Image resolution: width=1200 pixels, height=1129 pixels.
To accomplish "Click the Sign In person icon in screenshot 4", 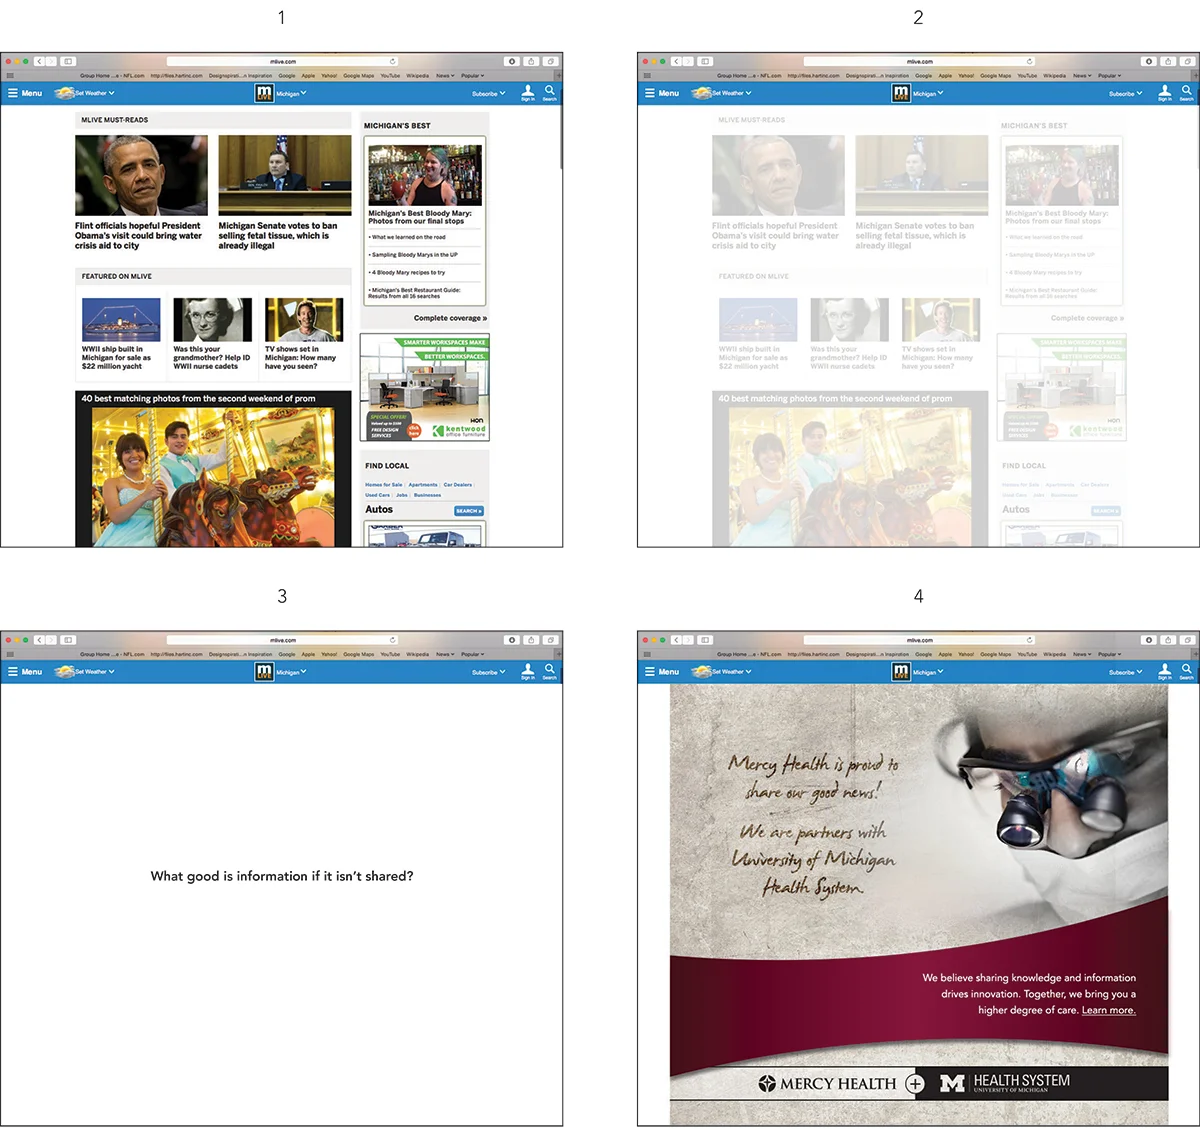I will coord(1165,670).
